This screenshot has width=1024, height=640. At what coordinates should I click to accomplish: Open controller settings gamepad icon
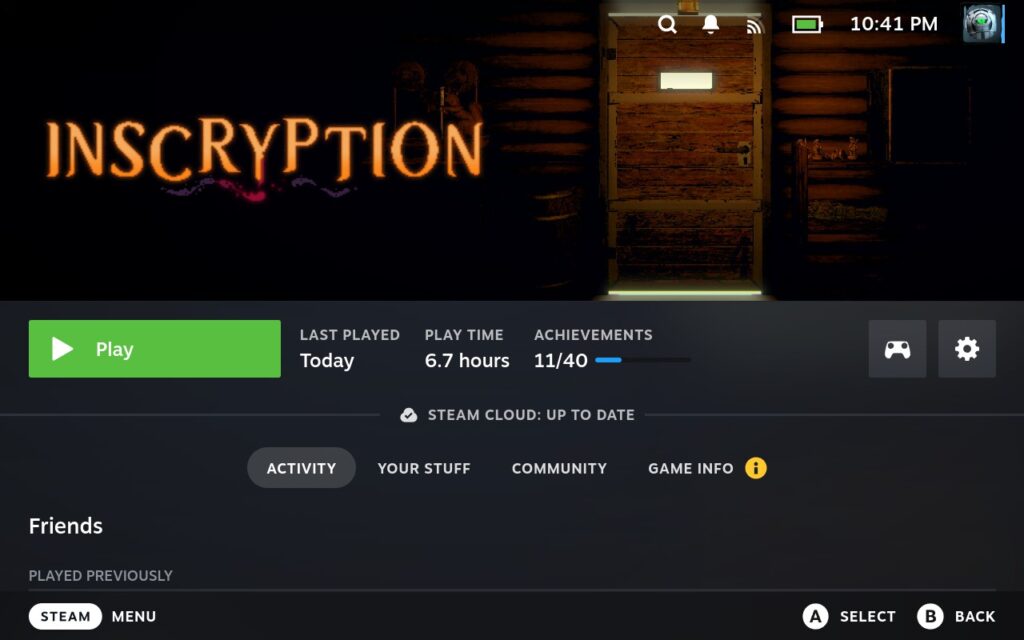[x=897, y=349]
